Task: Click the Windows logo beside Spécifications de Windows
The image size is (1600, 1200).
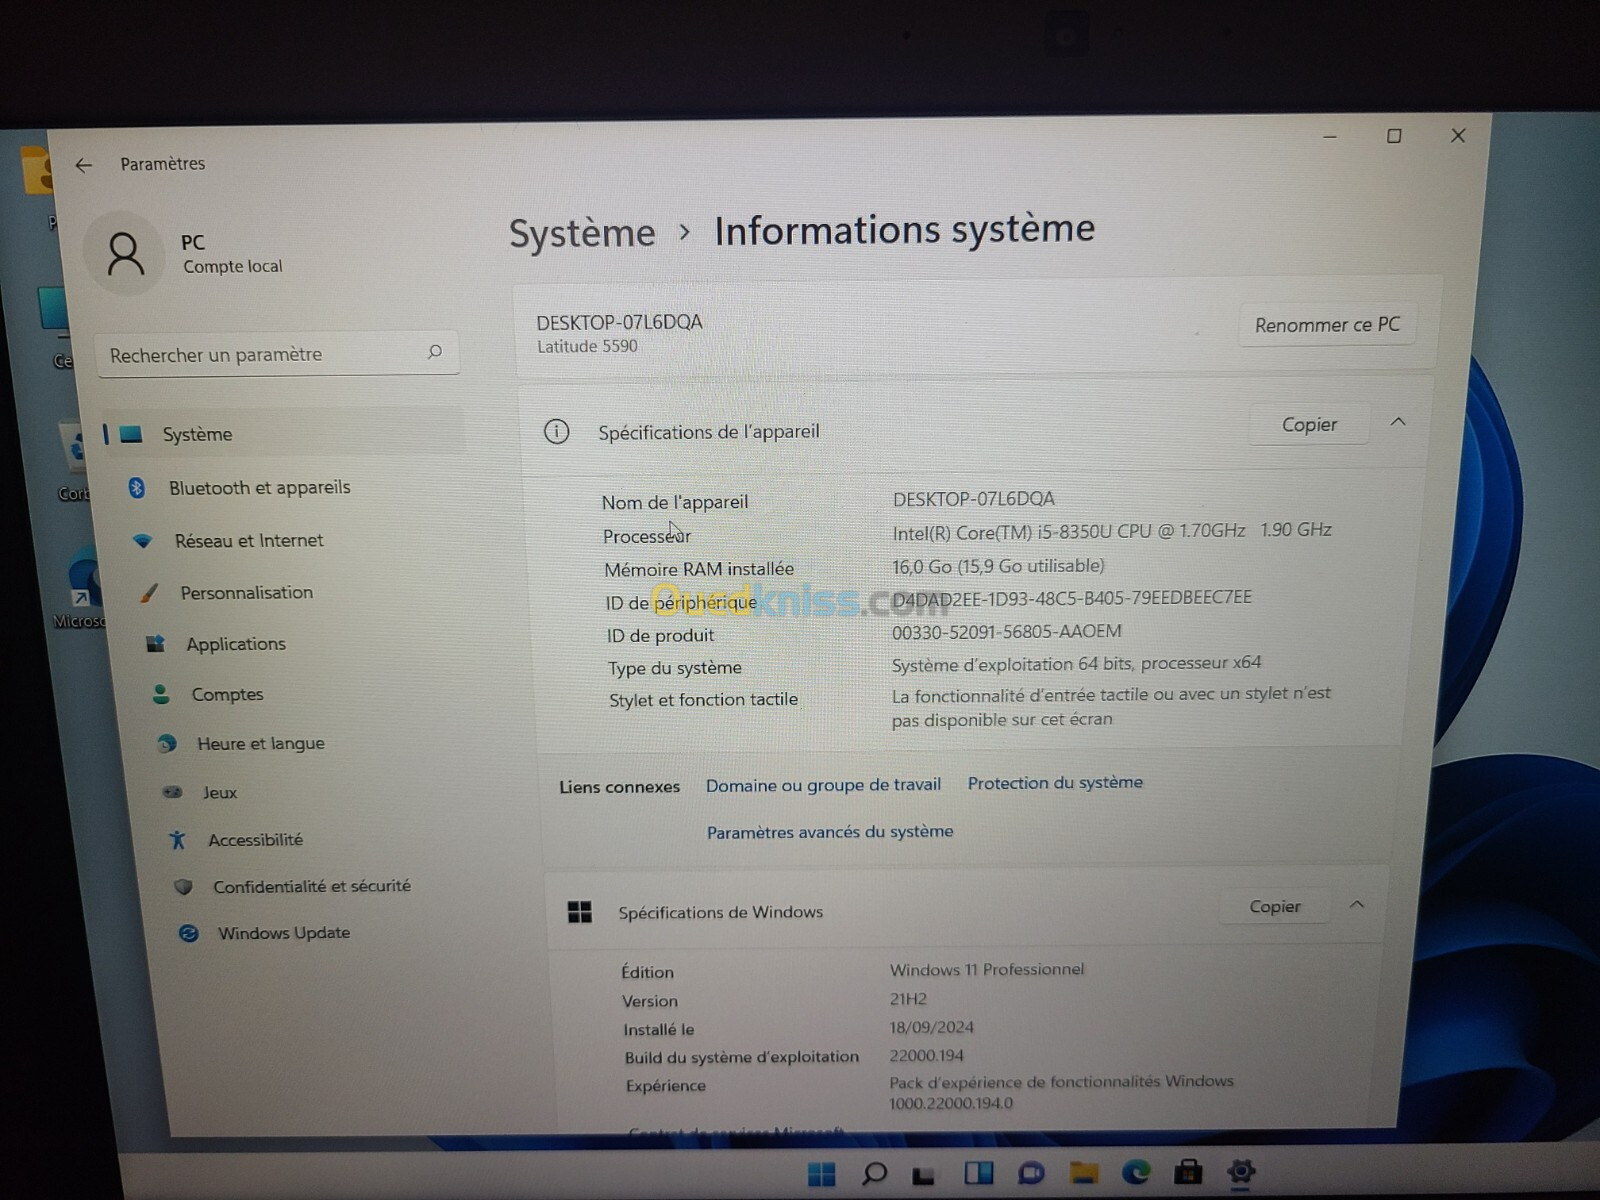Action: (580, 912)
